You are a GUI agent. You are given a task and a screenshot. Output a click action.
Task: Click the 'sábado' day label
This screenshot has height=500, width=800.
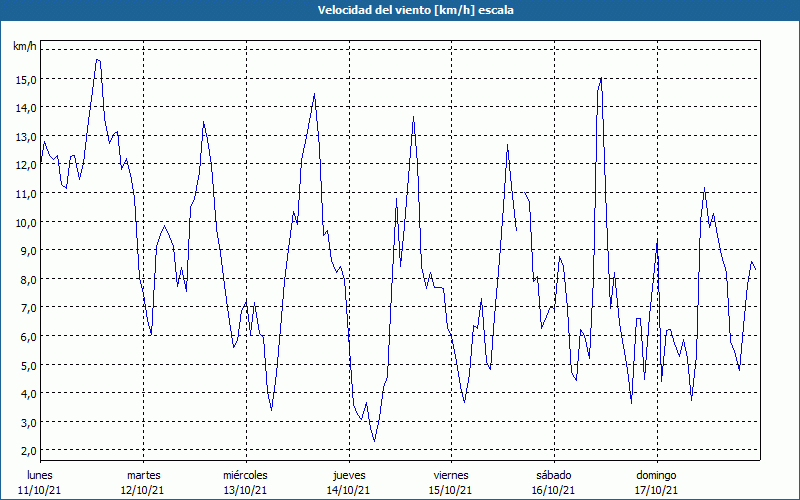(x=554, y=475)
